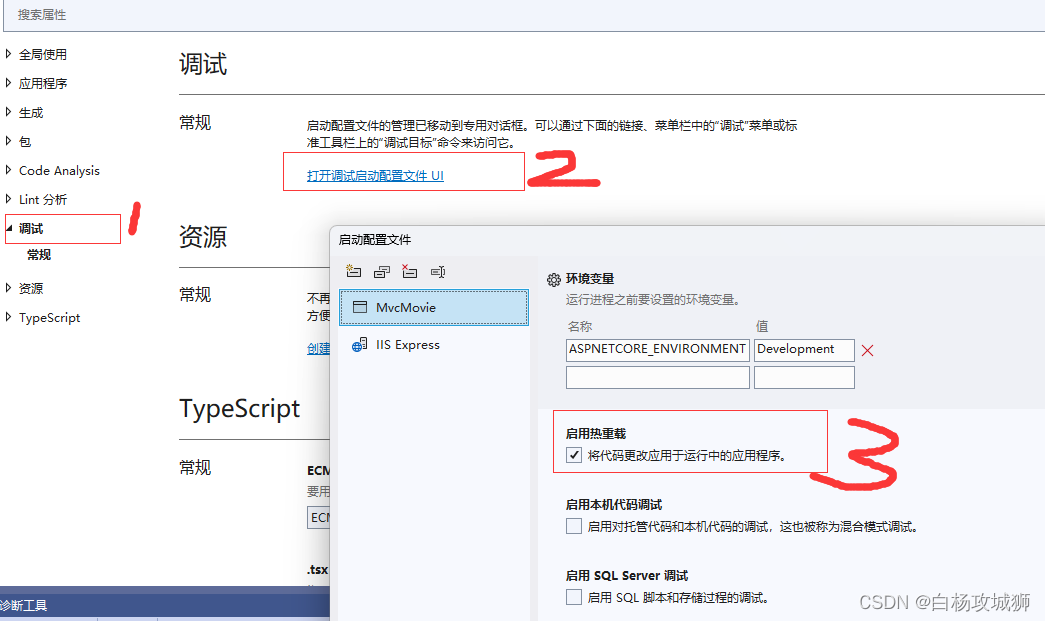Viewport: 1045px width, 621px height.
Task: Delete the selected profile with red X toolbar icon
Action: coord(410,271)
